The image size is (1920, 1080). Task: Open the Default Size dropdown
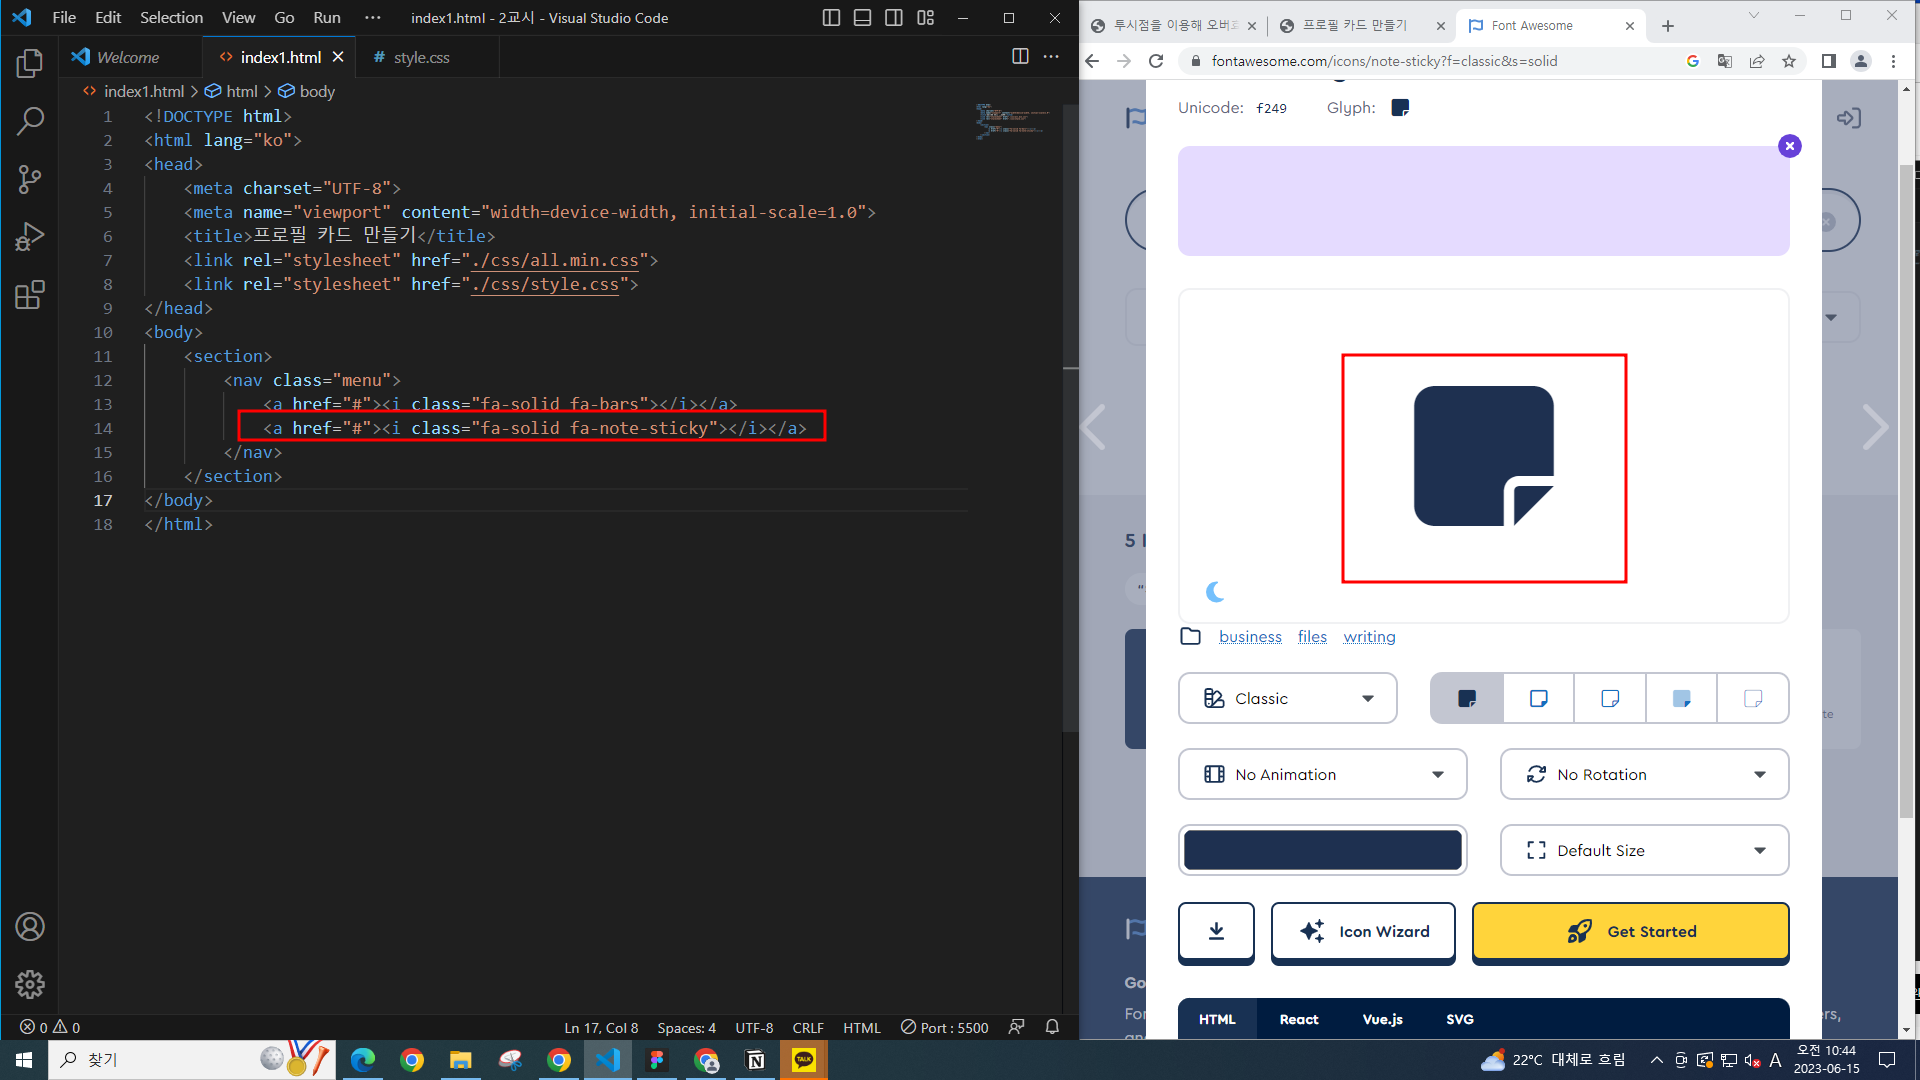[1644, 851]
